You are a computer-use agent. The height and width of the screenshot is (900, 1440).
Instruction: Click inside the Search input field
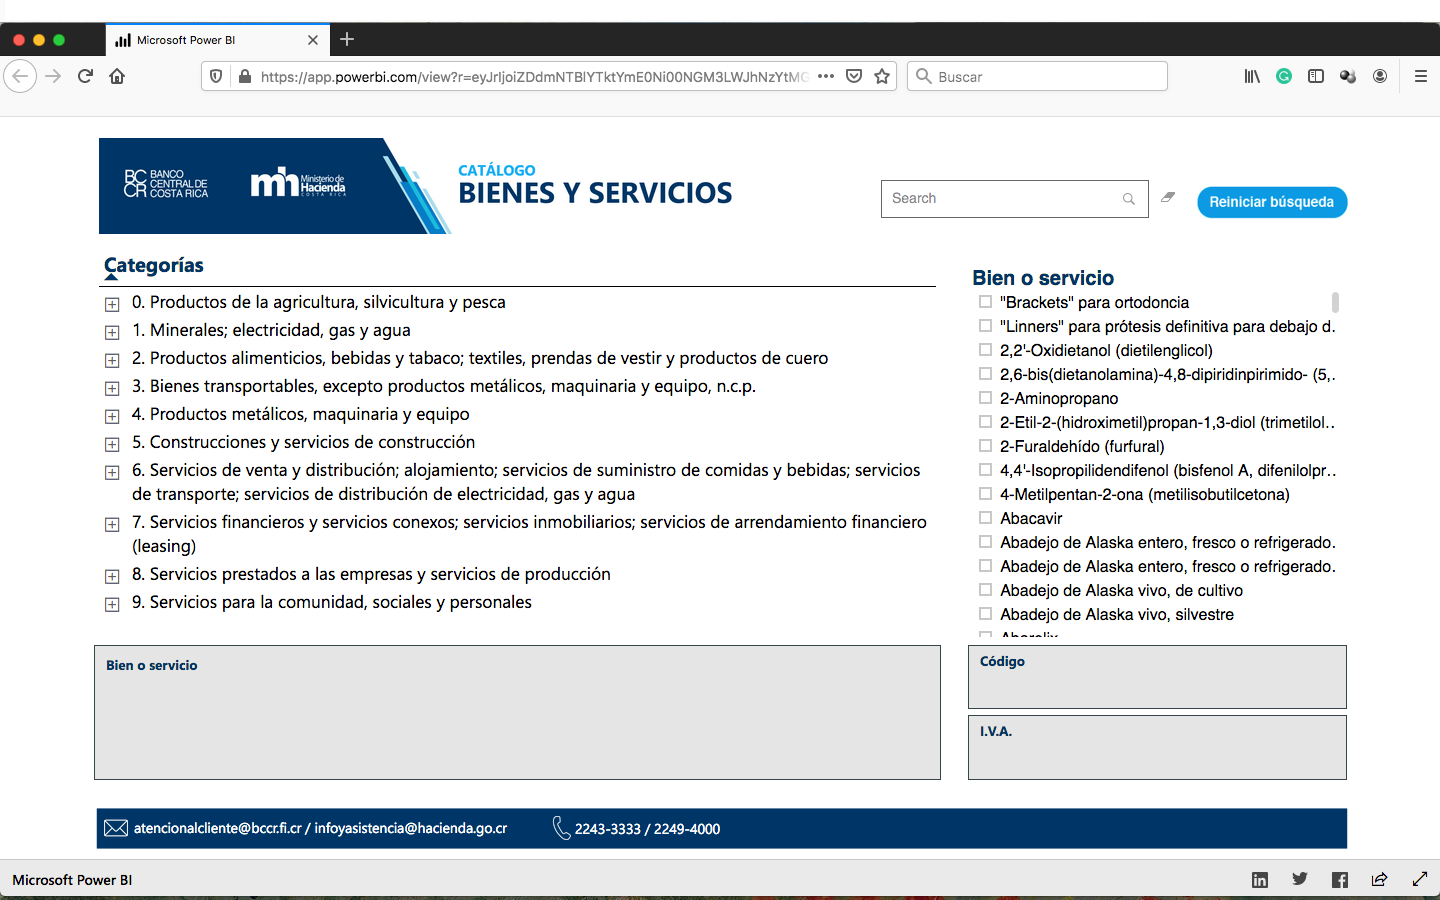pyautogui.click(x=1000, y=198)
